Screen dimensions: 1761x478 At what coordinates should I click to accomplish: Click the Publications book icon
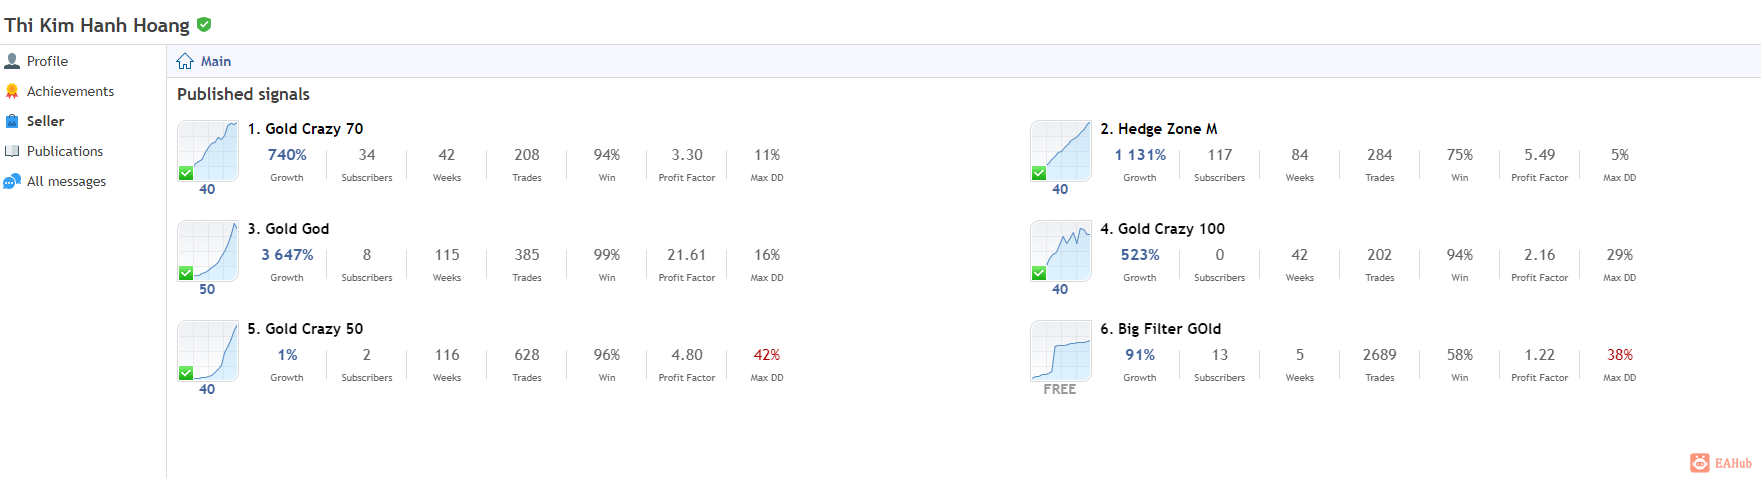coord(12,151)
